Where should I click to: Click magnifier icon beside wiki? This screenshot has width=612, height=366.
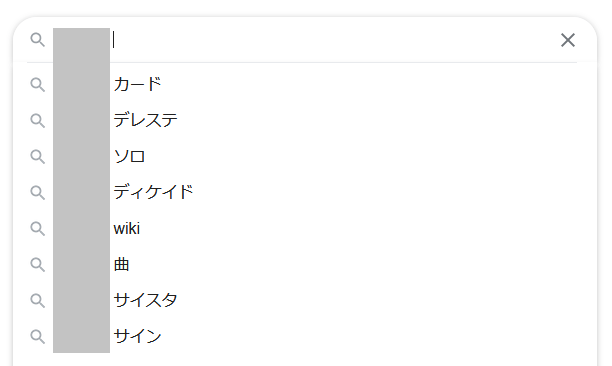pyautogui.click(x=37, y=228)
